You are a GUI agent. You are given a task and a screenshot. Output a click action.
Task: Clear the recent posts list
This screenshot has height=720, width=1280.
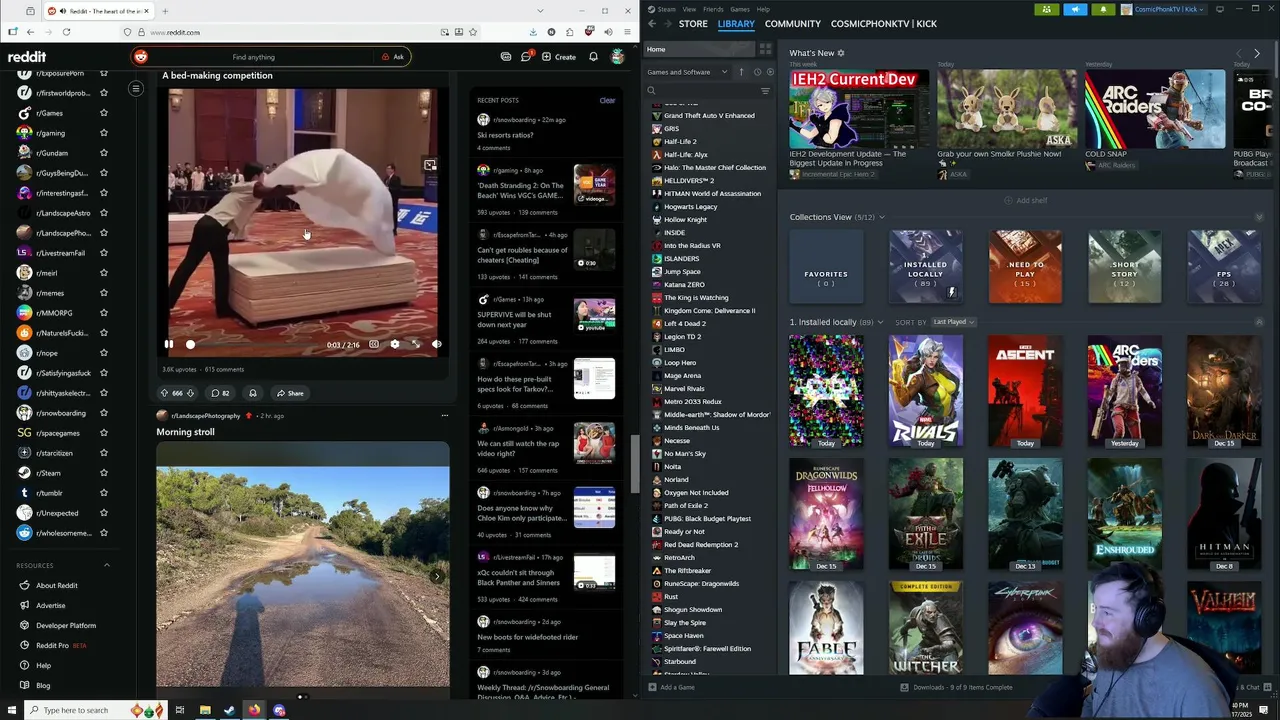607,100
